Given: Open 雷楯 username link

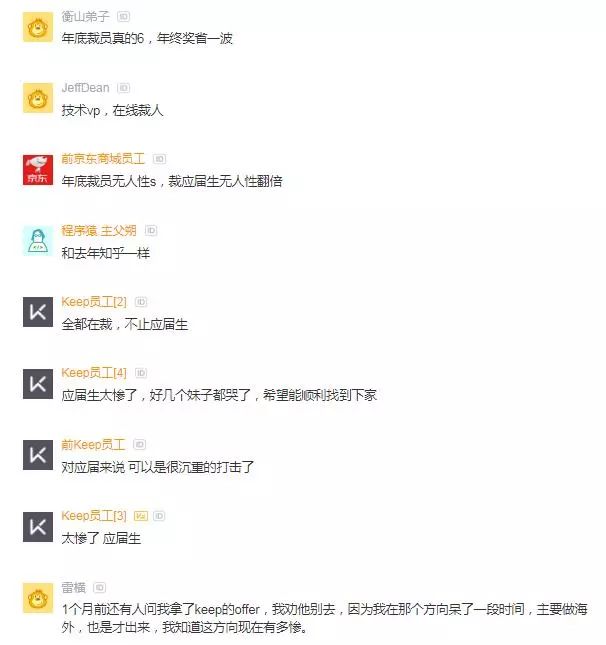Looking at the screenshot, I should [x=74, y=588].
